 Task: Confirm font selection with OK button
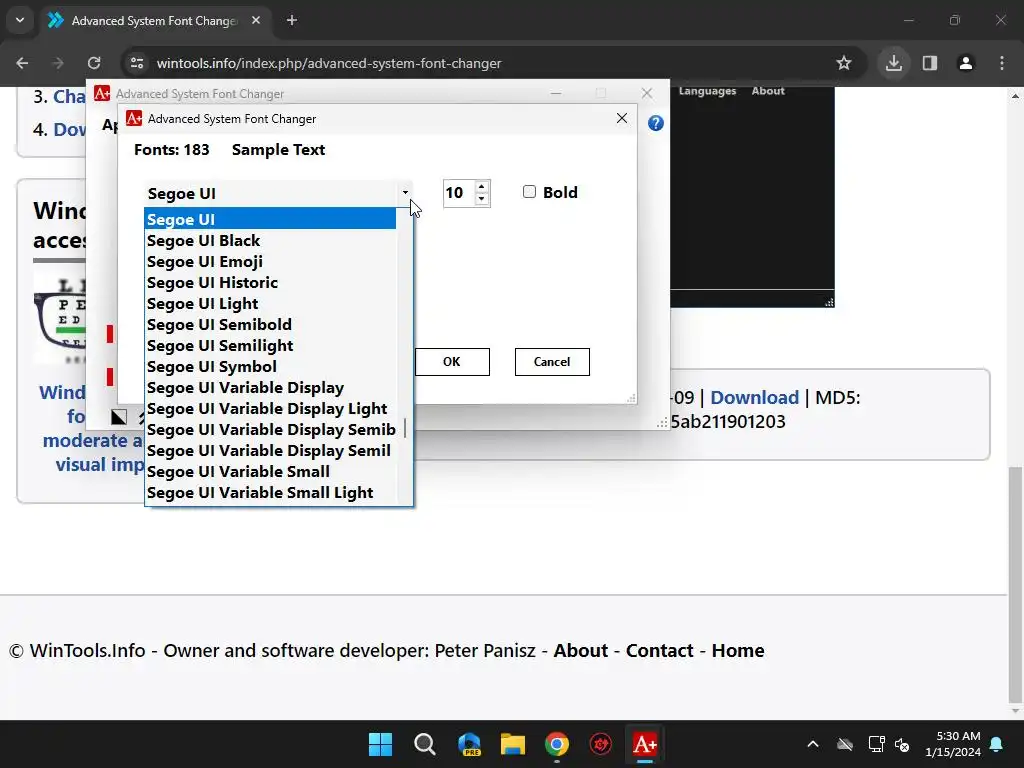click(x=452, y=362)
